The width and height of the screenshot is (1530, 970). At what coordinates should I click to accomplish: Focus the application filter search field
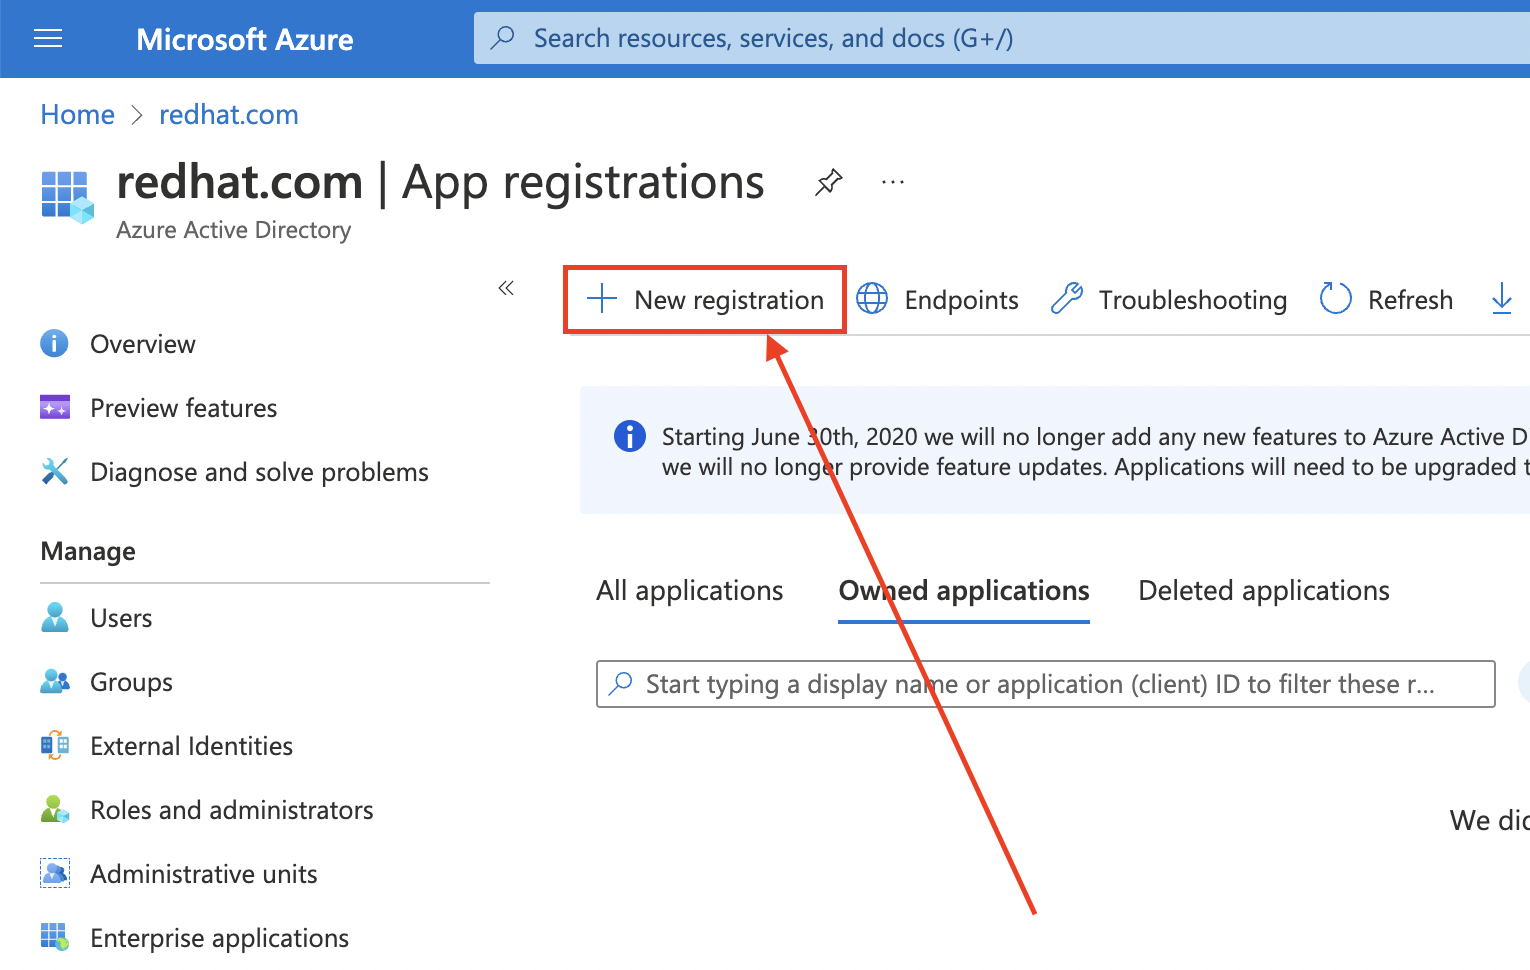1045,684
